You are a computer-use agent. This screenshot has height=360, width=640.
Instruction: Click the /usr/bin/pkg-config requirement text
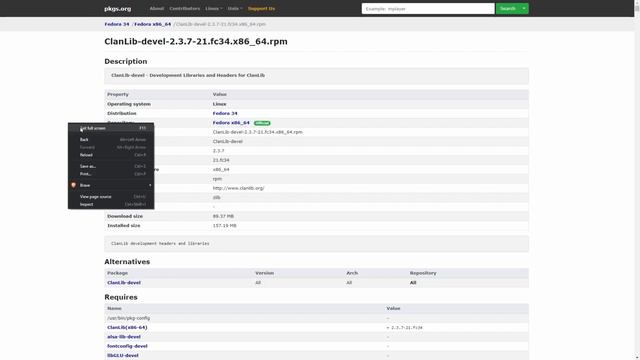click(x=129, y=318)
